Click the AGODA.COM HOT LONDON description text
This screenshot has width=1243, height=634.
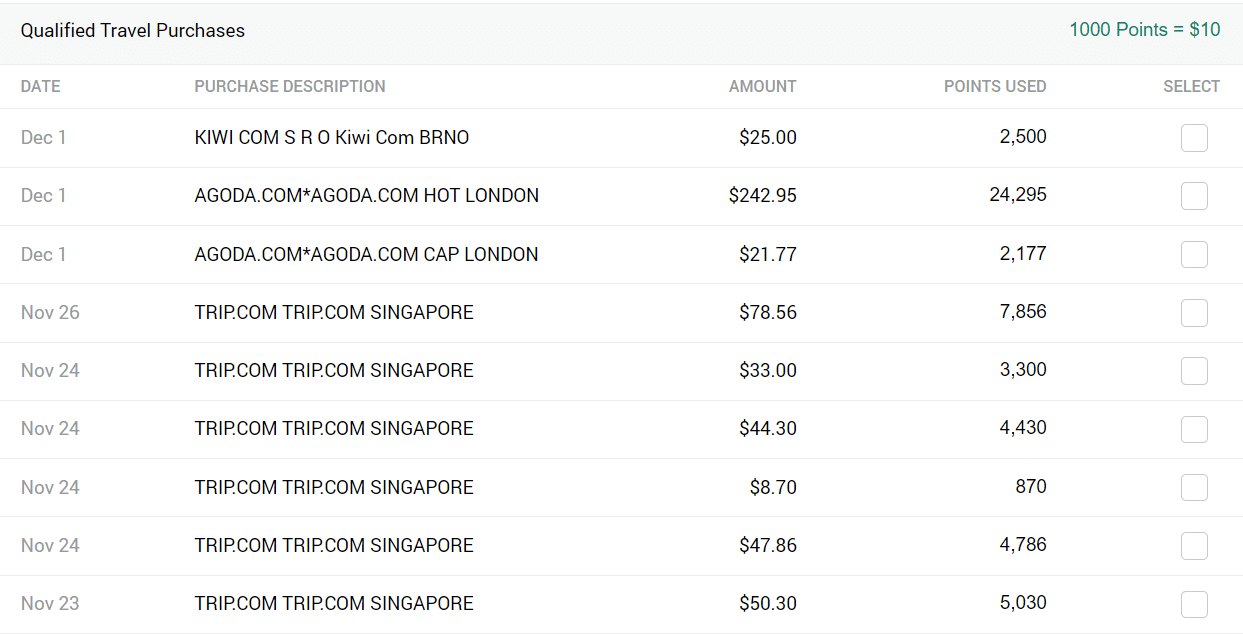tap(367, 196)
